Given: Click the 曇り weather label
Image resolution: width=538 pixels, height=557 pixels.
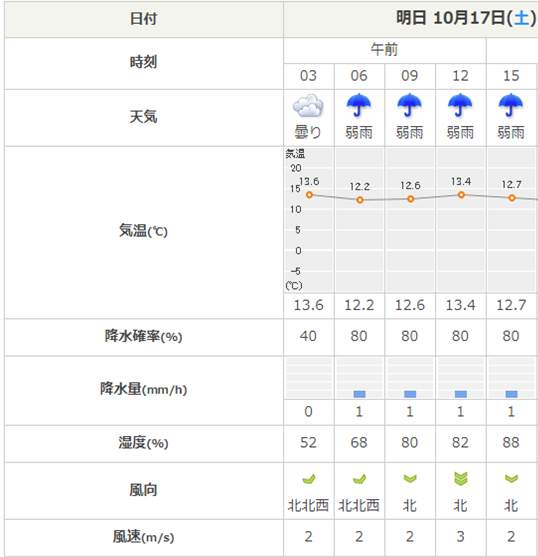Looking at the screenshot, I should tap(308, 133).
